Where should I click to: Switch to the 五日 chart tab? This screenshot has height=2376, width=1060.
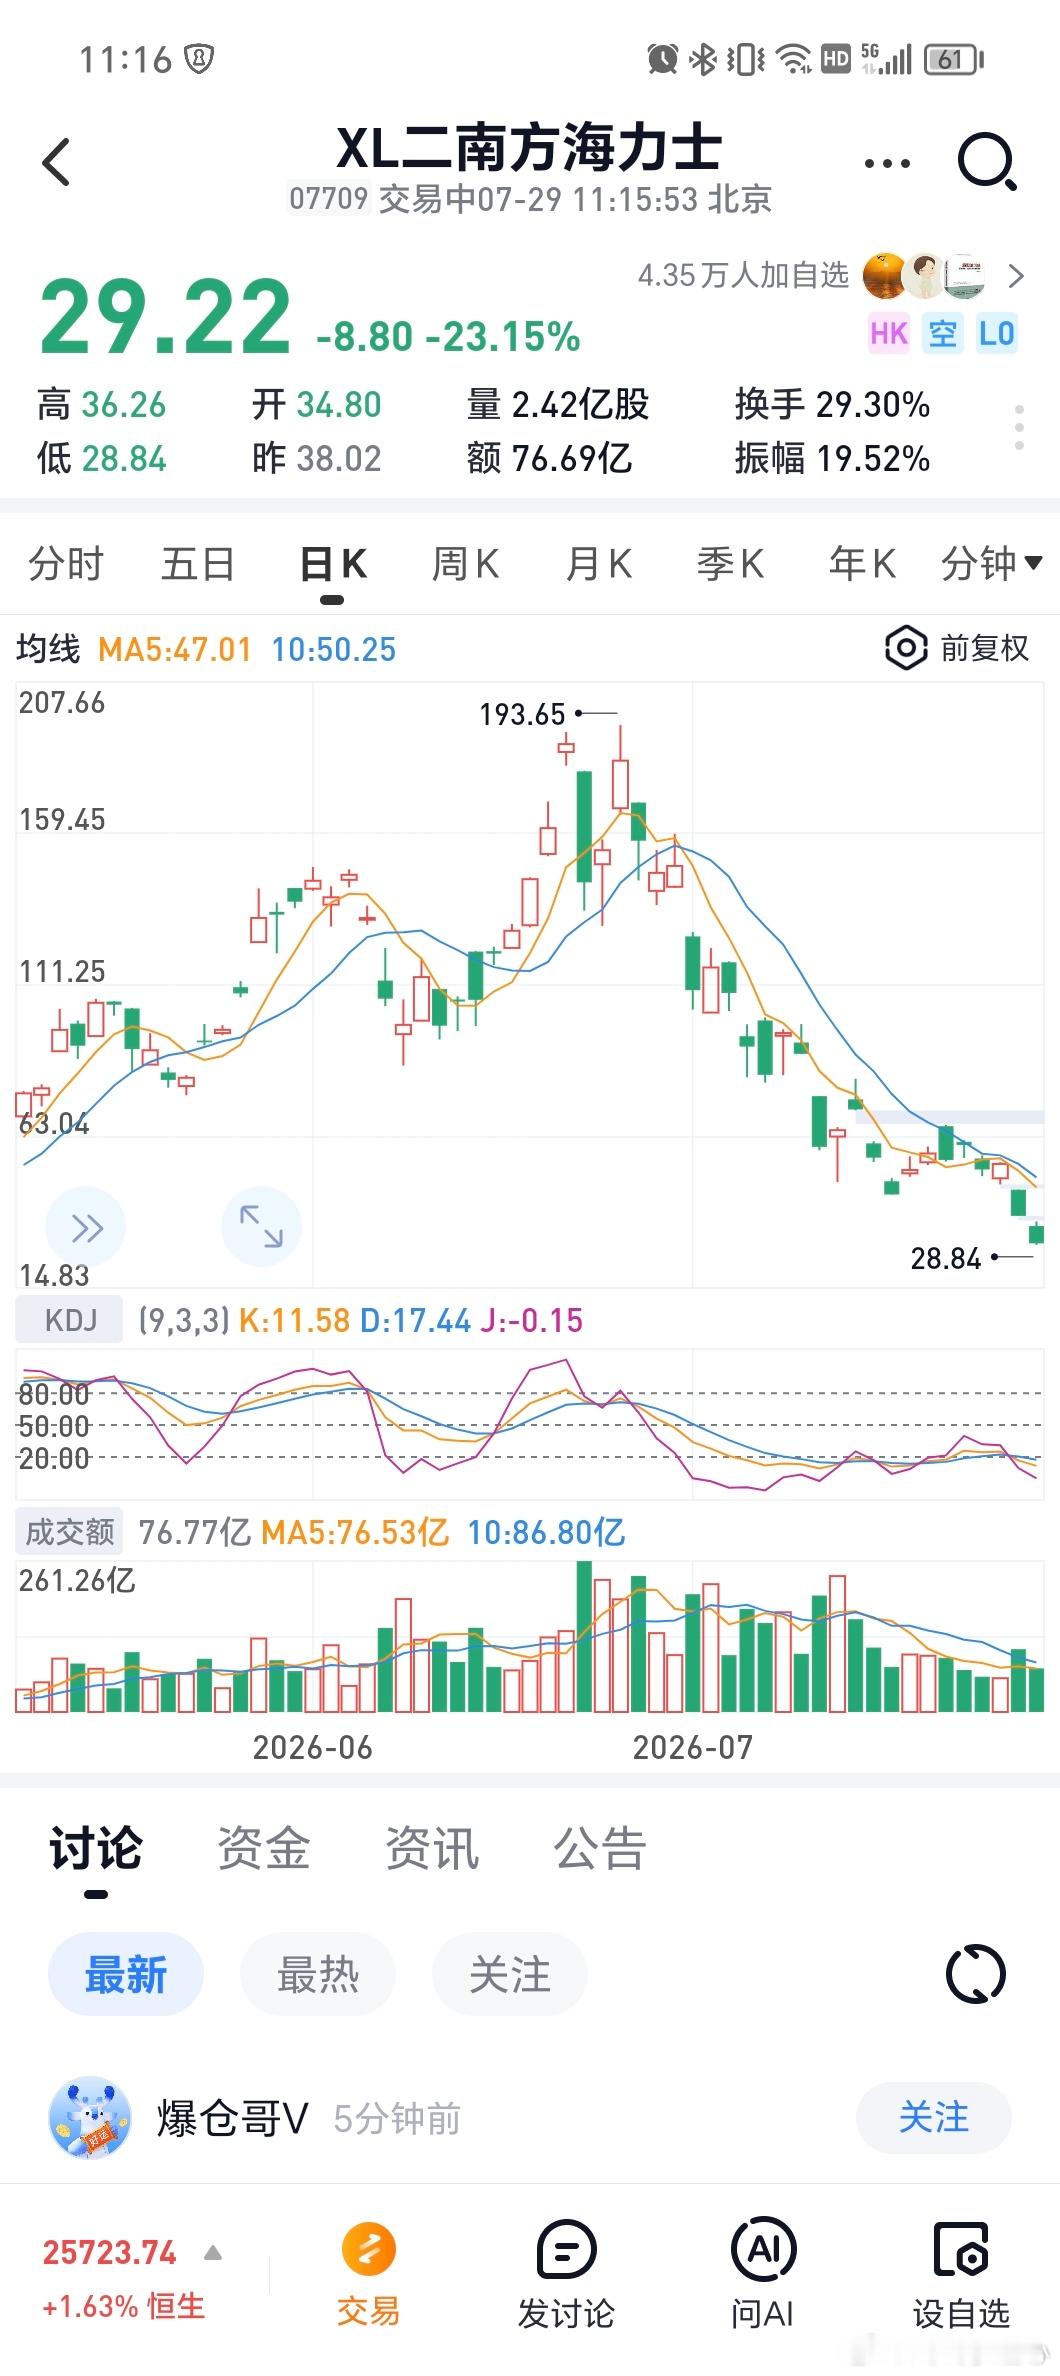(x=198, y=564)
